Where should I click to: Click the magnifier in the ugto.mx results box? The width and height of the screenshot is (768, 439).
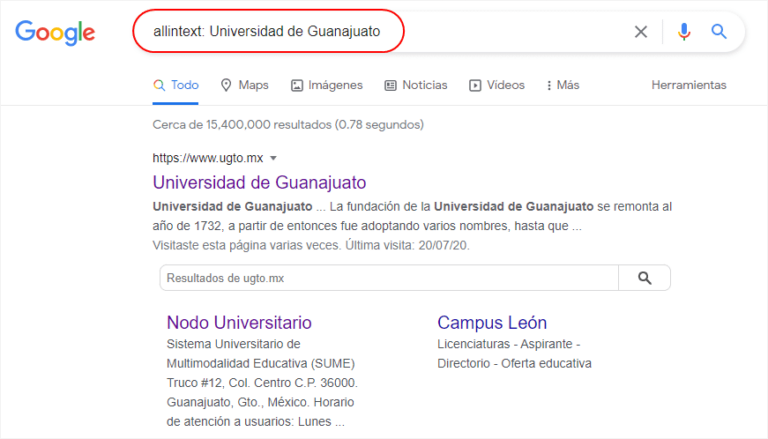point(645,278)
